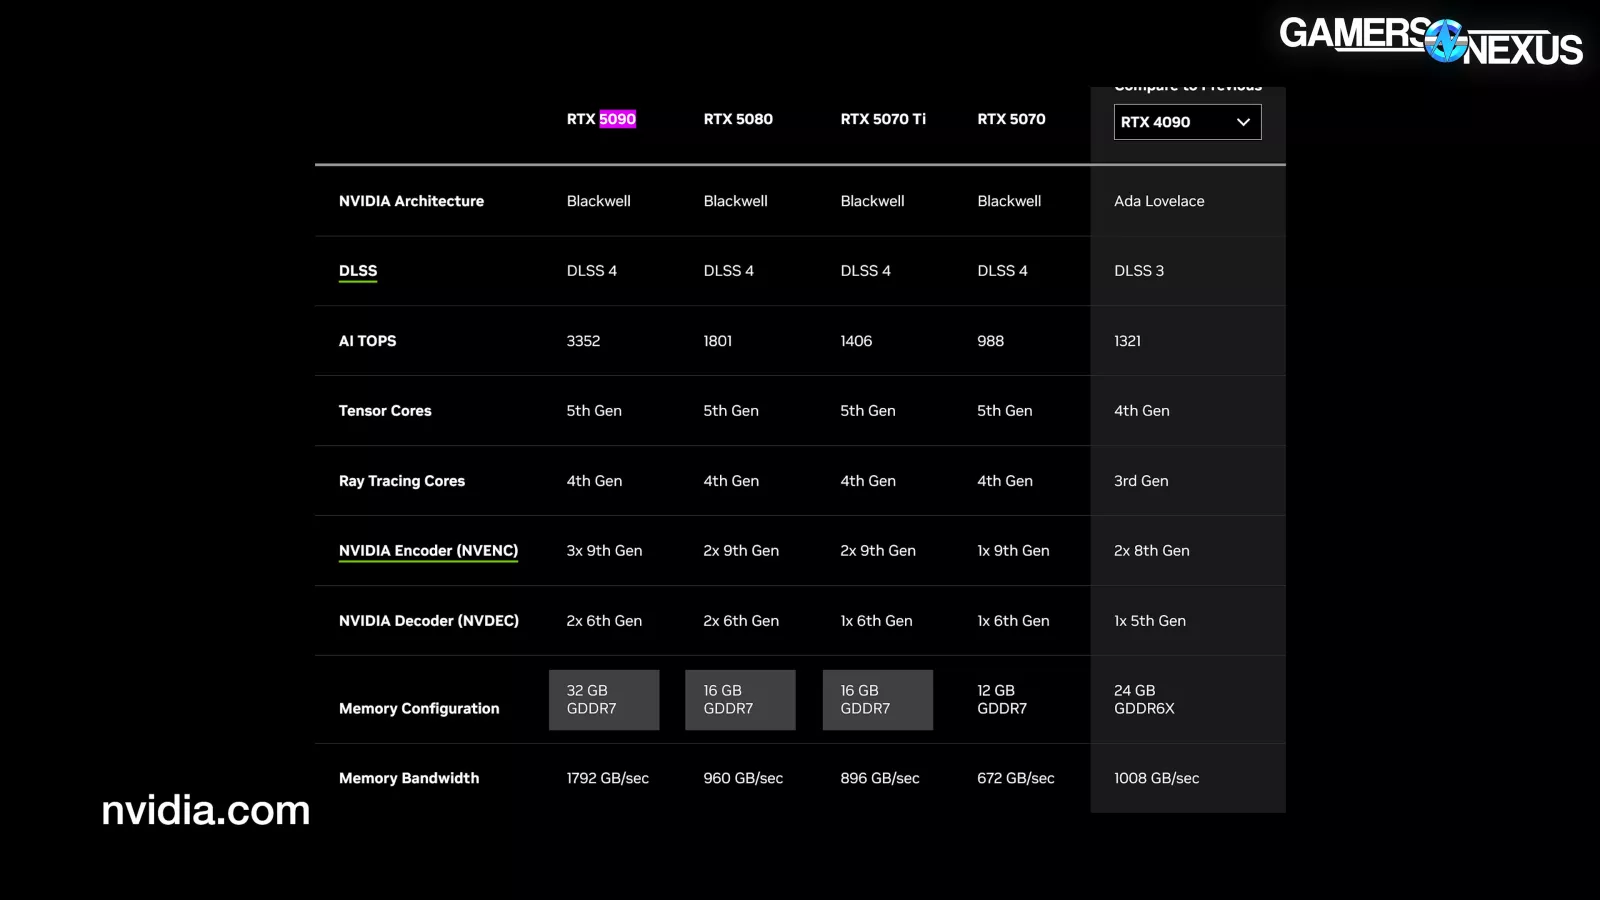Click the AI TOPS row label
The height and width of the screenshot is (900, 1600).
[367, 341]
